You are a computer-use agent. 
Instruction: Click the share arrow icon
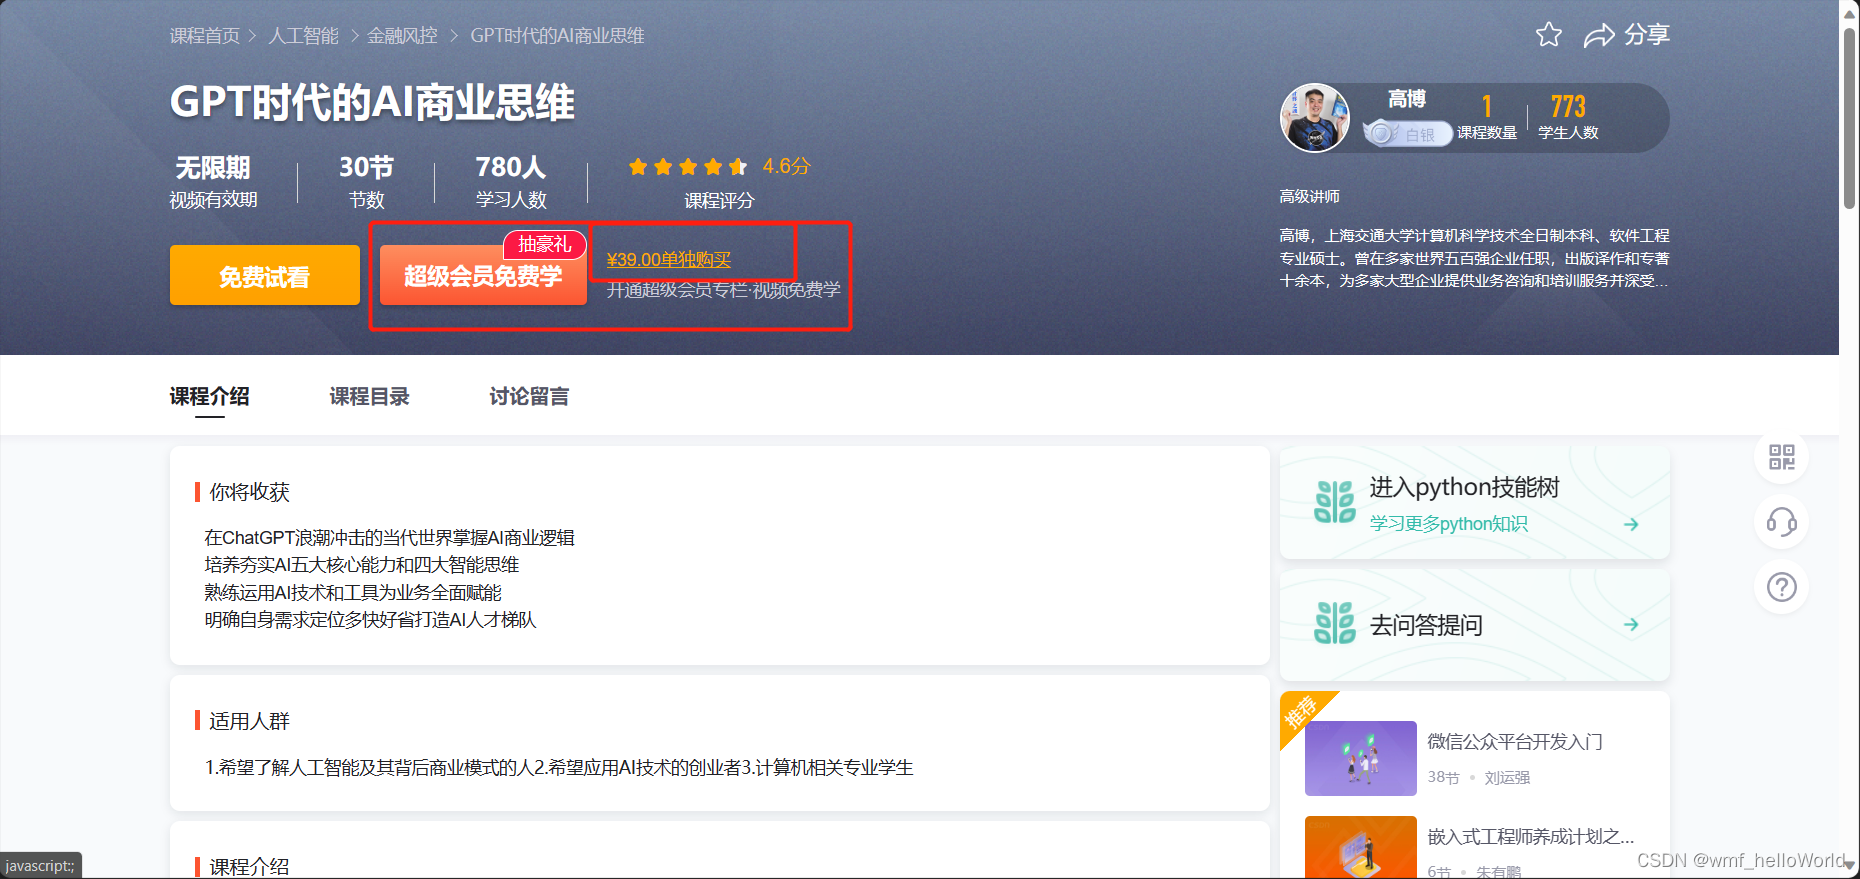pos(1599,36)
